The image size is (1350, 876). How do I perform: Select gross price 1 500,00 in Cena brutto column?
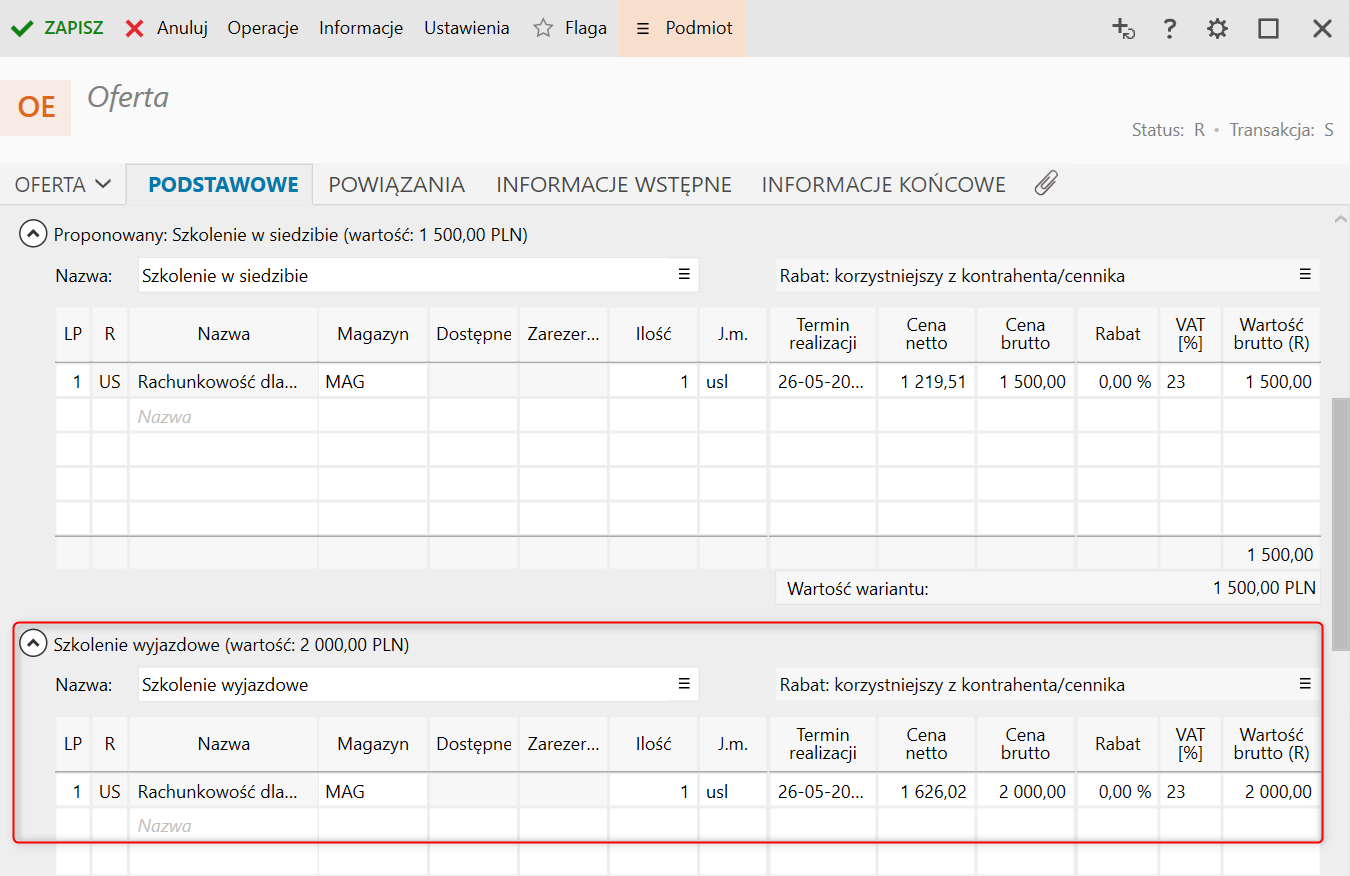tap(1026, 382)
